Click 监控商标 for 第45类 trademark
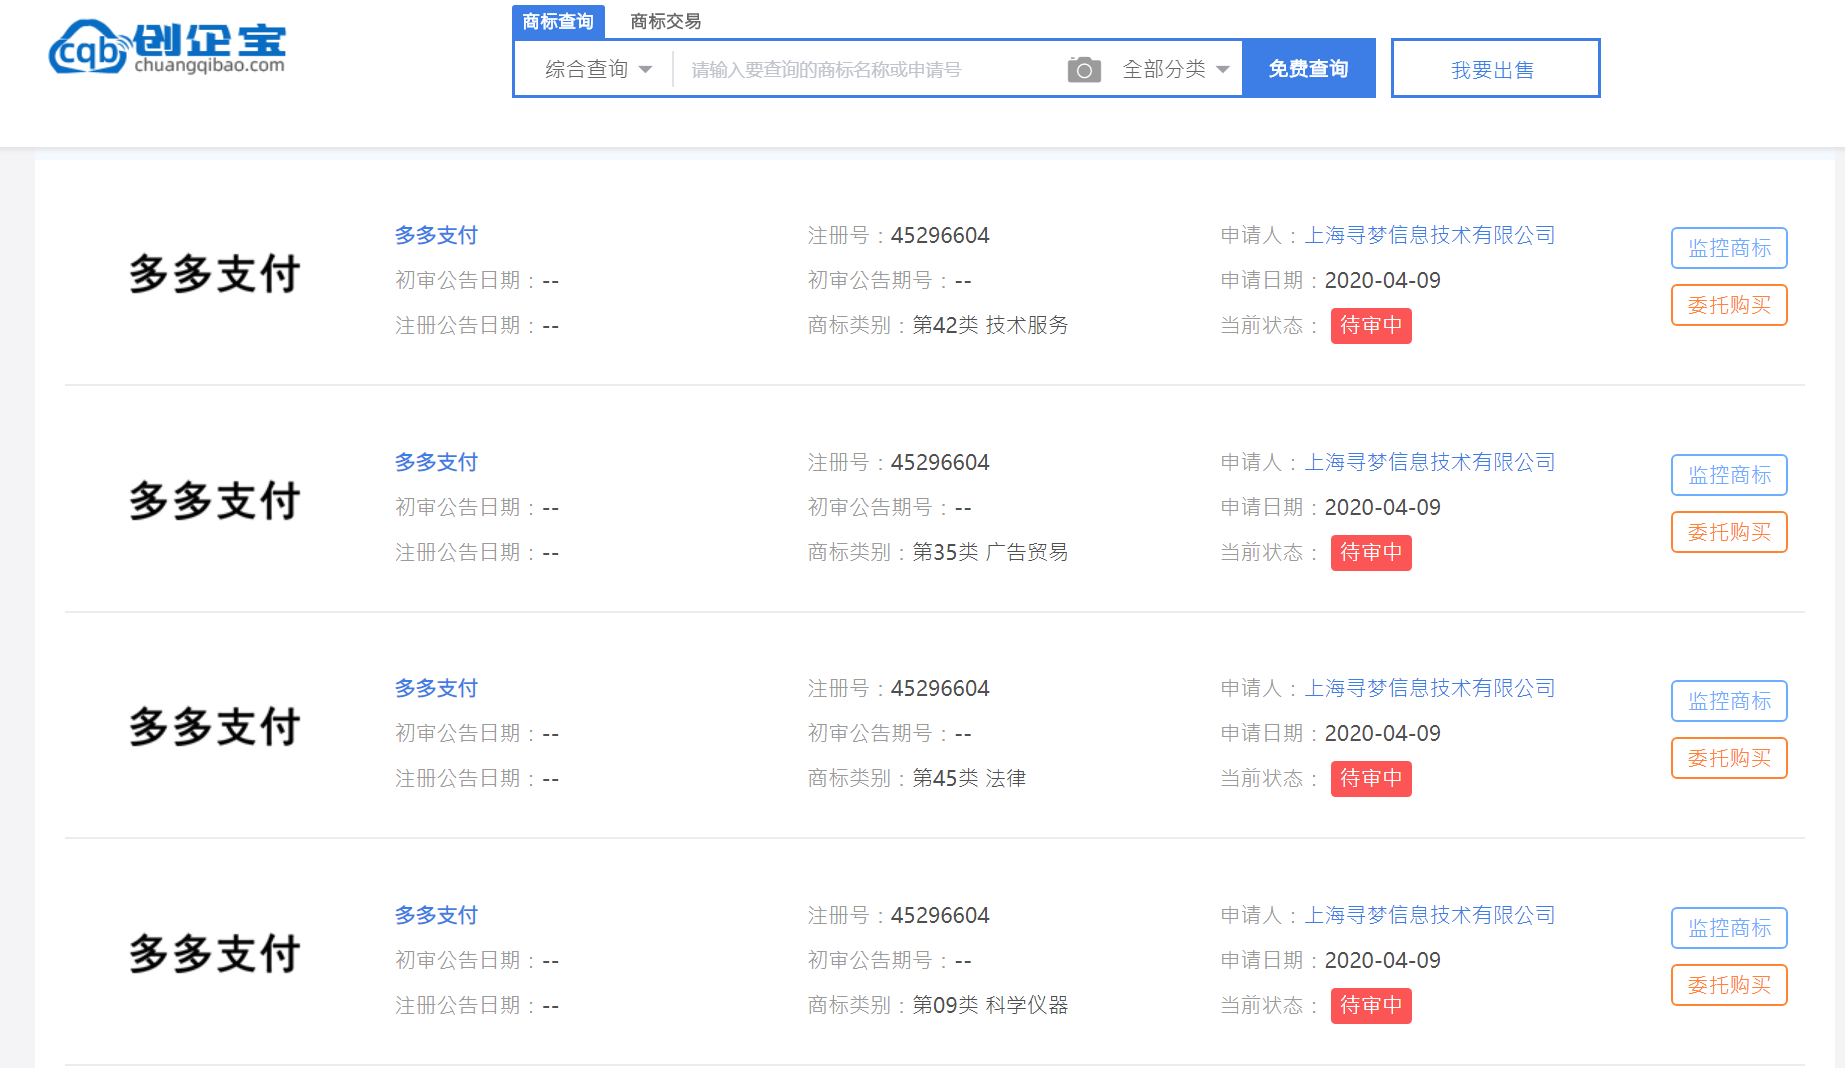The image size is (1845, 1068). coord(1729,701)
